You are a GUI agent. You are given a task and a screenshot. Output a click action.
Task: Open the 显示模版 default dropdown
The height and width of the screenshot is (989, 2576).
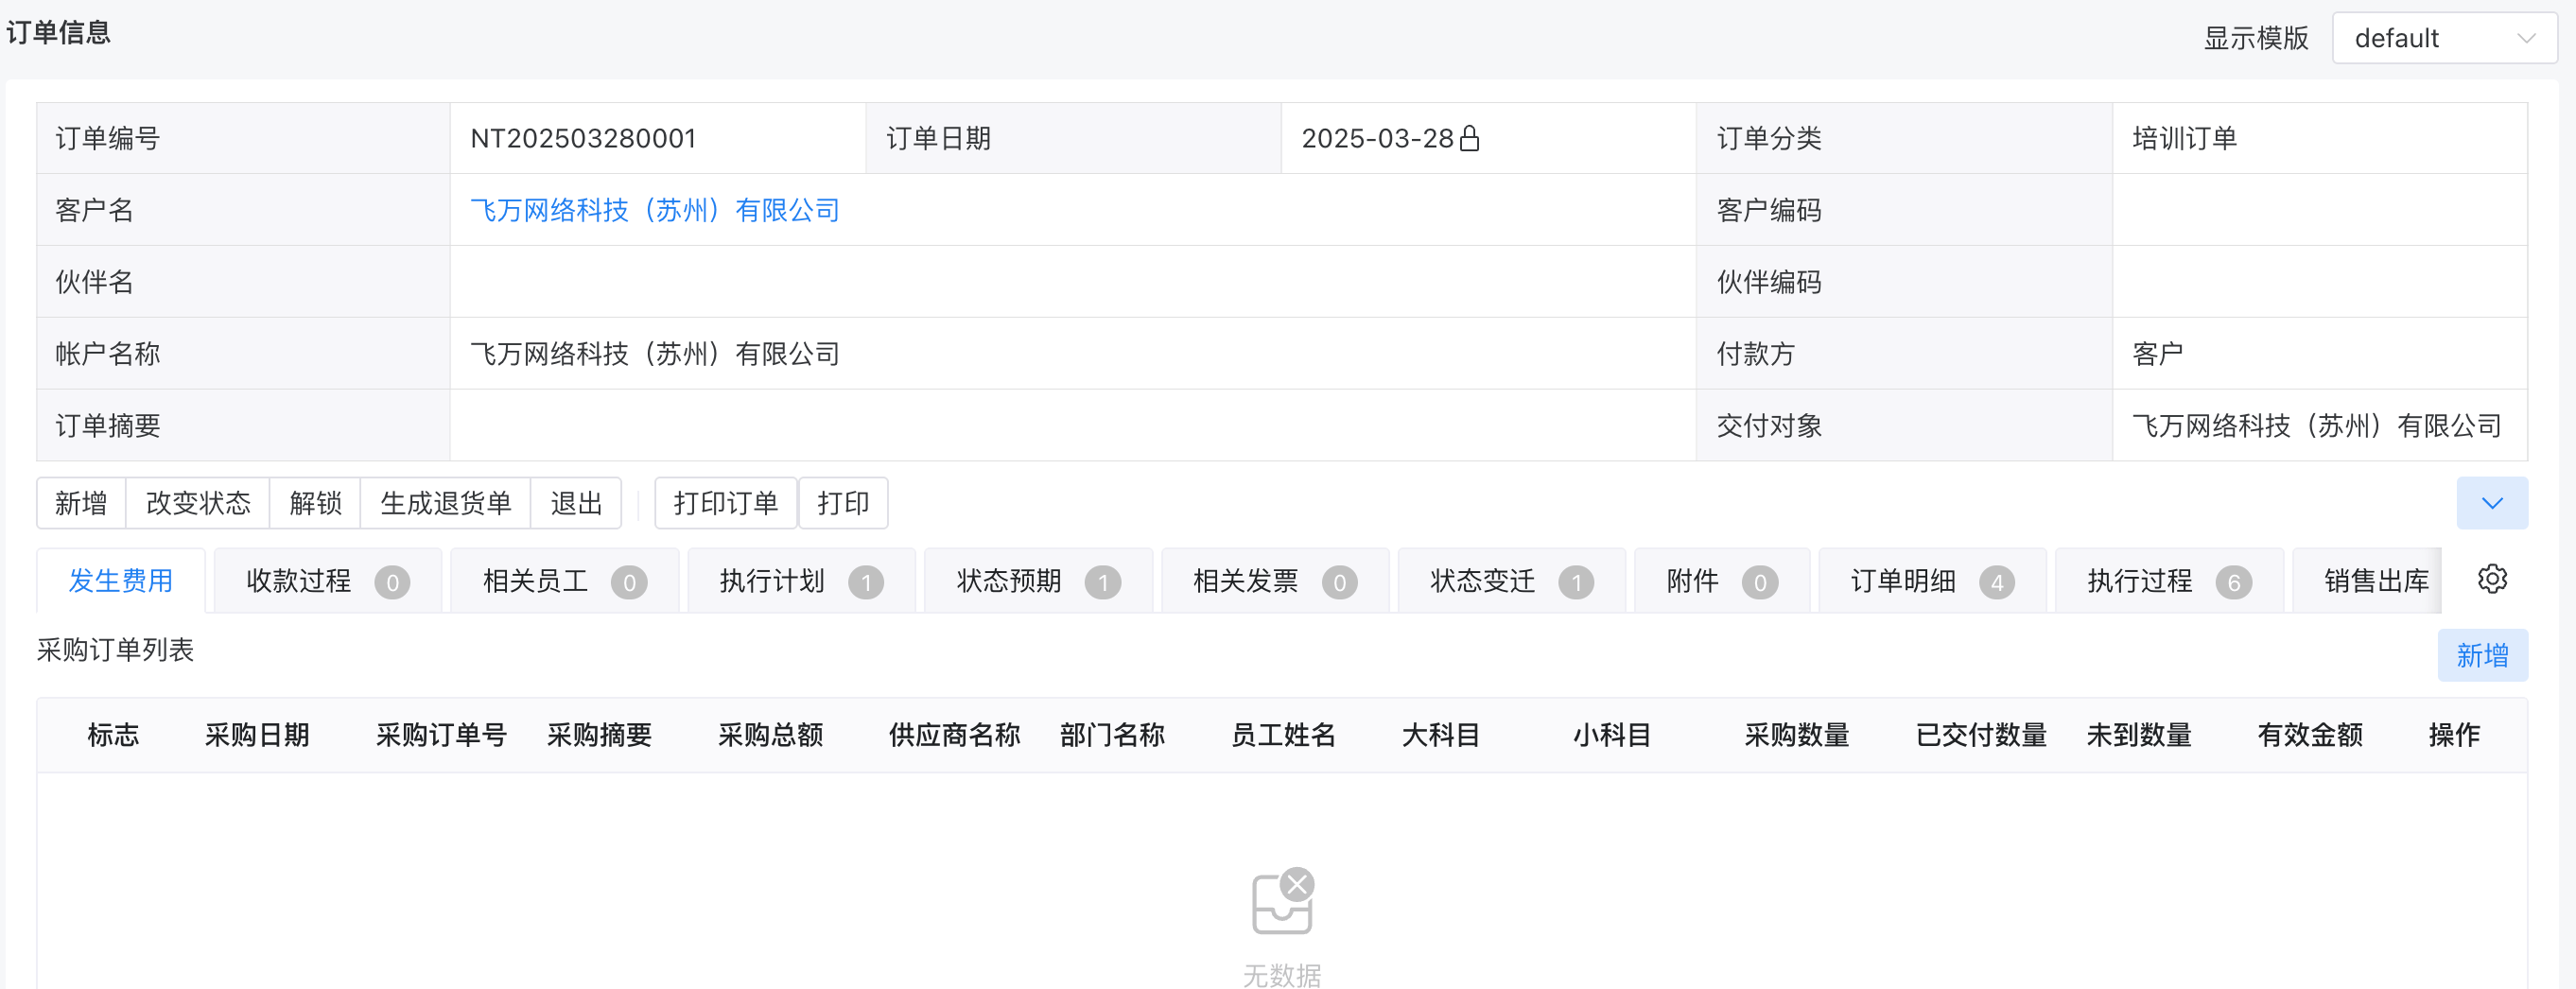click(2443, 38)
